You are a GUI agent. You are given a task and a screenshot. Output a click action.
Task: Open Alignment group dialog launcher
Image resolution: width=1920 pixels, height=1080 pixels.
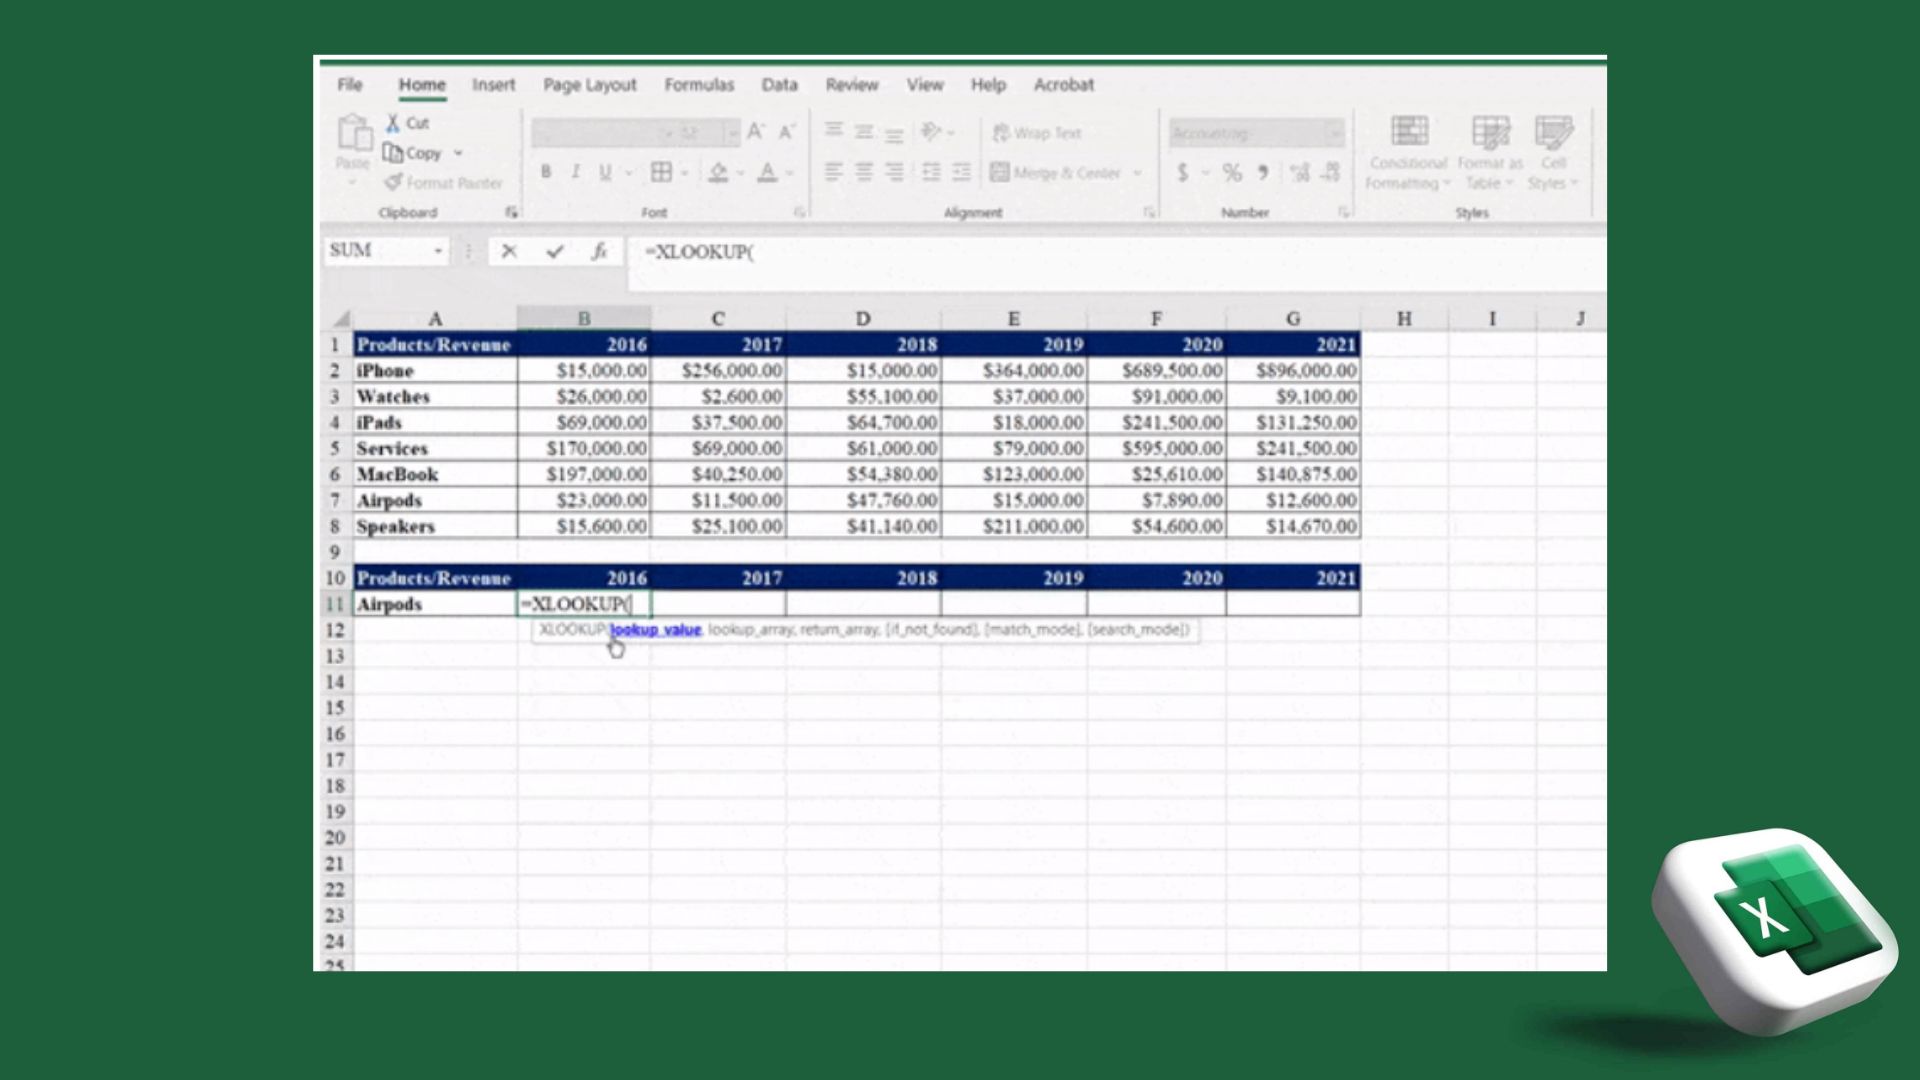click(x=1149, y=212)
